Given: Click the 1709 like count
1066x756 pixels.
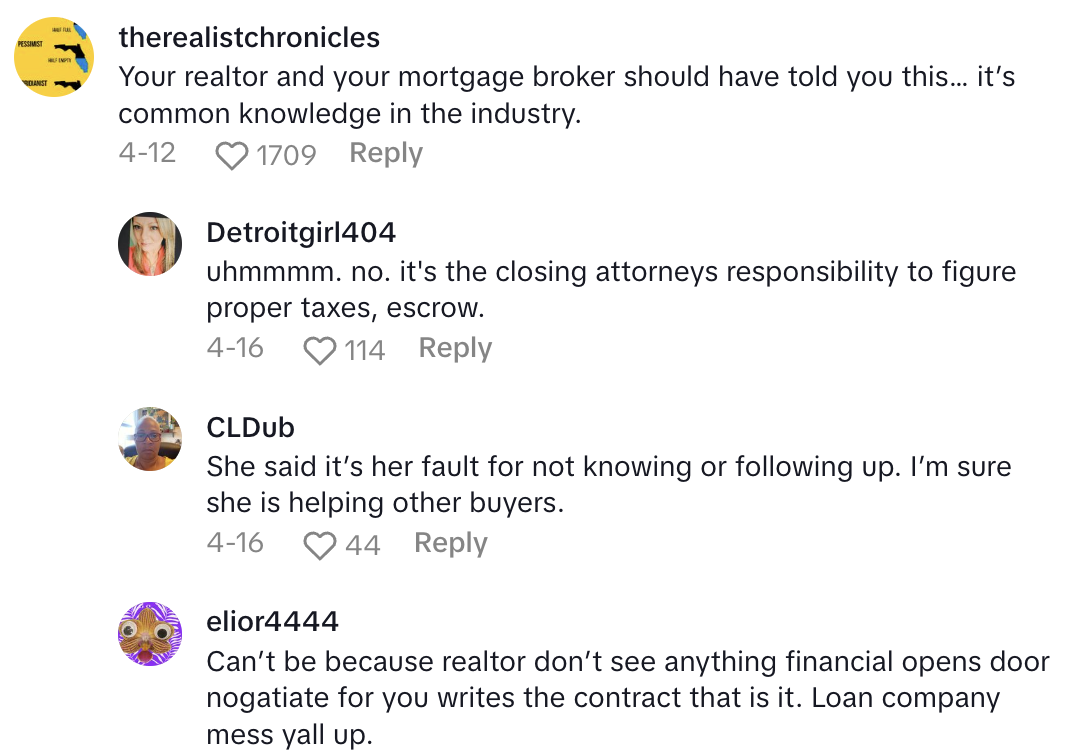Looking at the screenshot, I should tap(286, 152).
